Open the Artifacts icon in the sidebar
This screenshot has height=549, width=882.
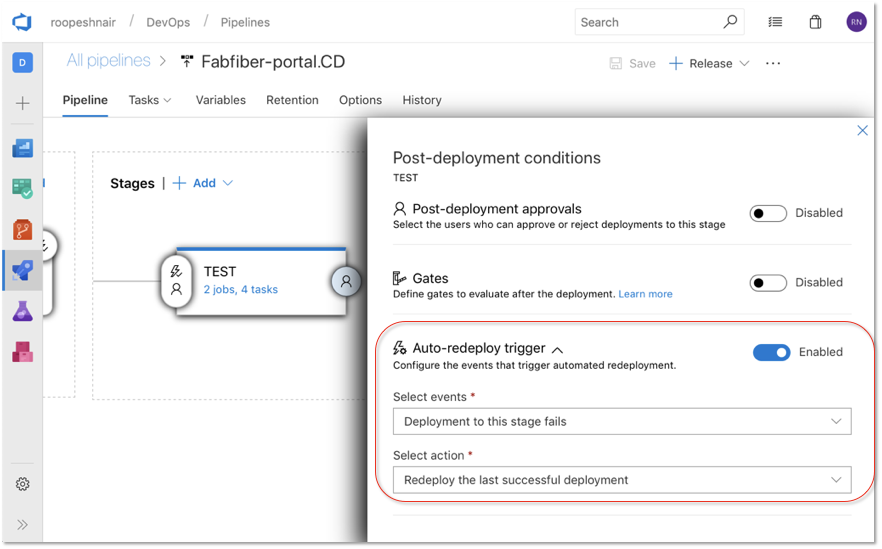(x=22, y=351)
